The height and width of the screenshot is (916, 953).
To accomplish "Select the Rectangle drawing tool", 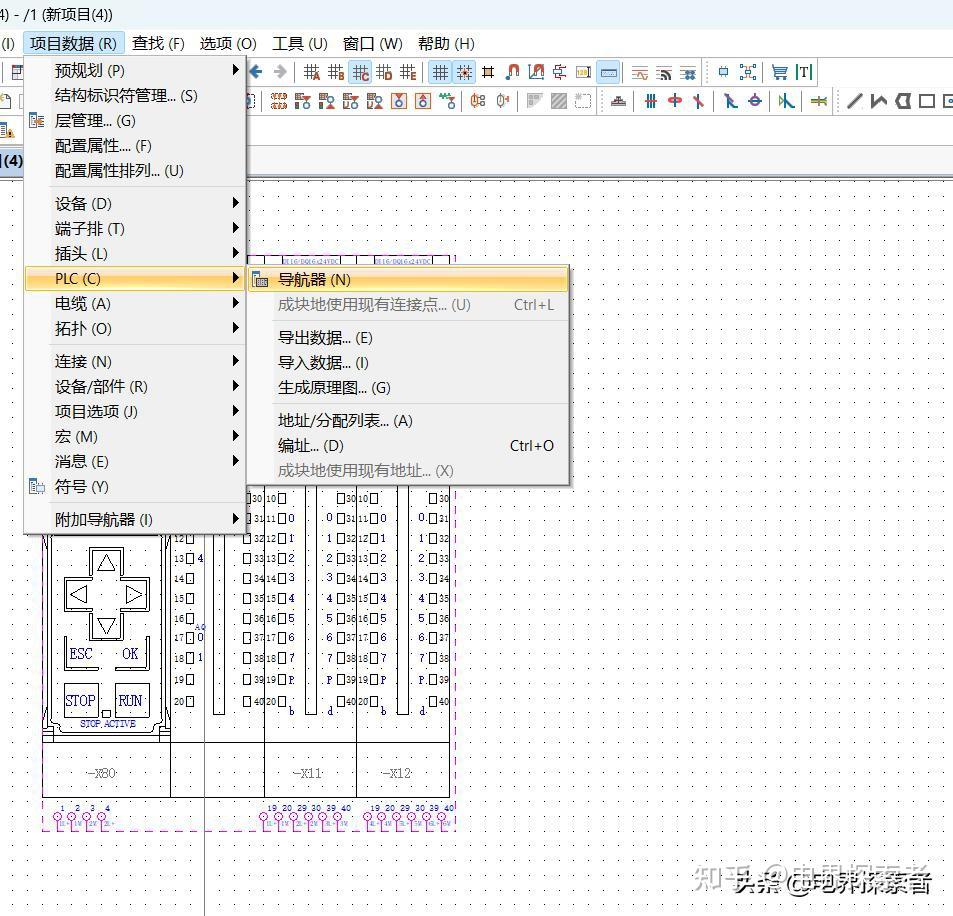I will point(928,100).
